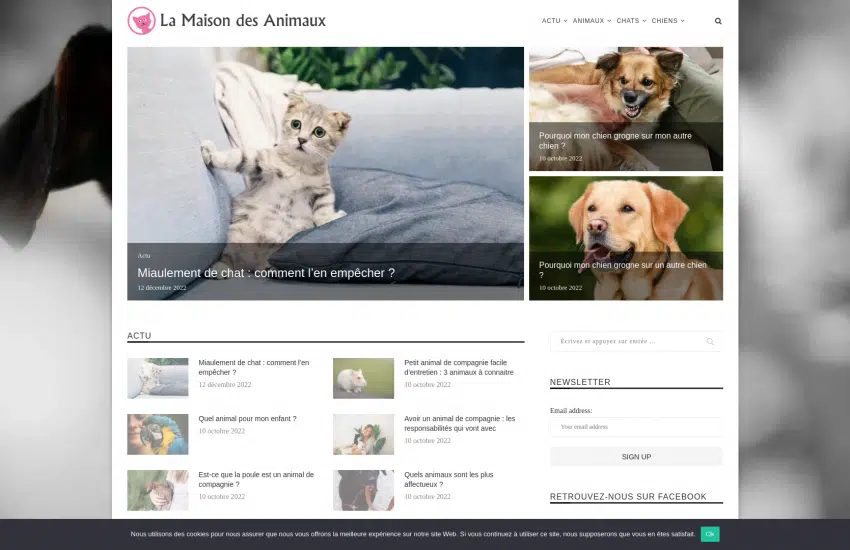The height and width of the screenshot is (550, 850).
Task: Open 'Est-ce que la poule' article link
Action: point(255,479)
